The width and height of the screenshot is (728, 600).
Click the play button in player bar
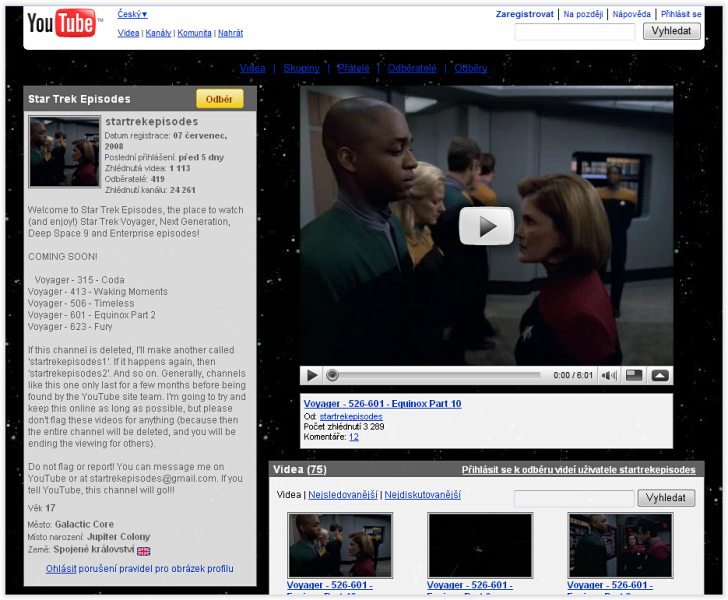[x=312, y=375]
